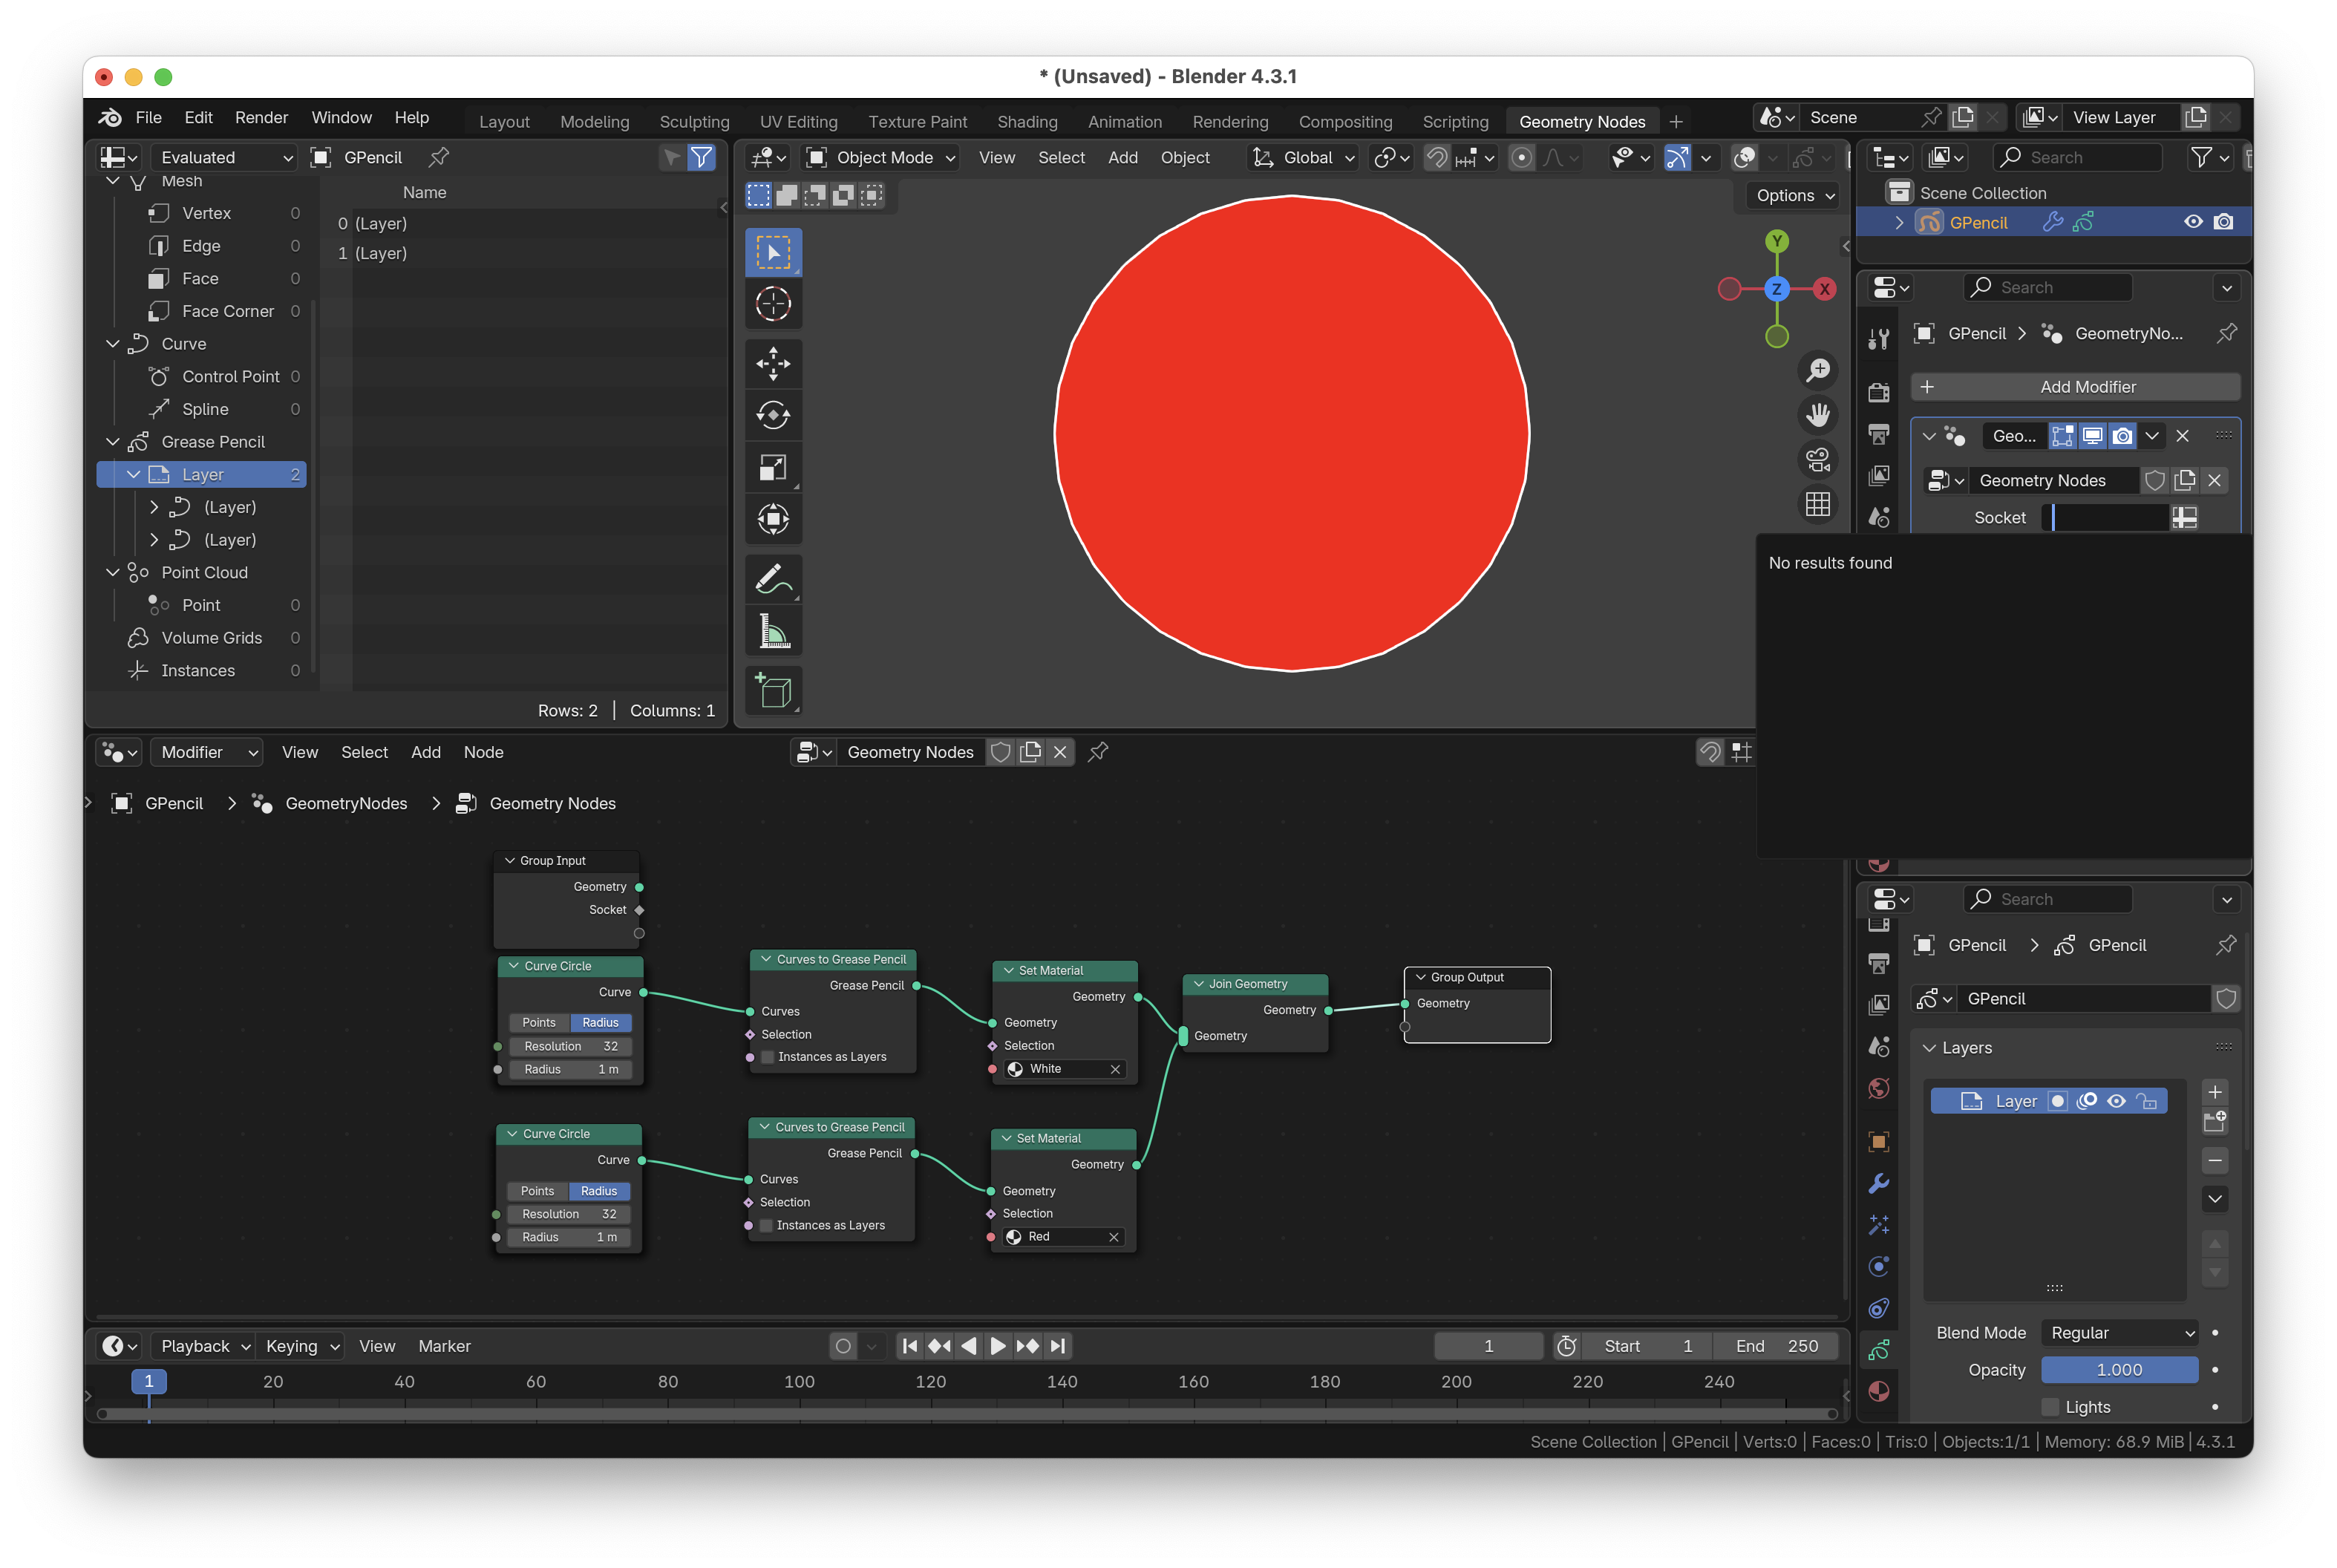This screenshot has height=1568, width=2337.
Task: Select the Annotate tool
Action: 772,579
